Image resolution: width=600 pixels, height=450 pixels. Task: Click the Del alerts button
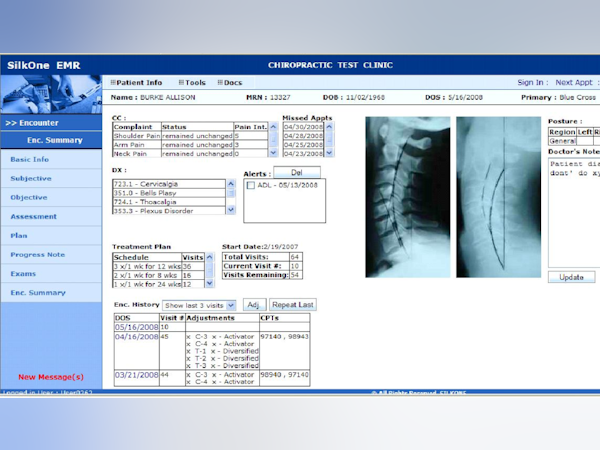pos(297,173)
